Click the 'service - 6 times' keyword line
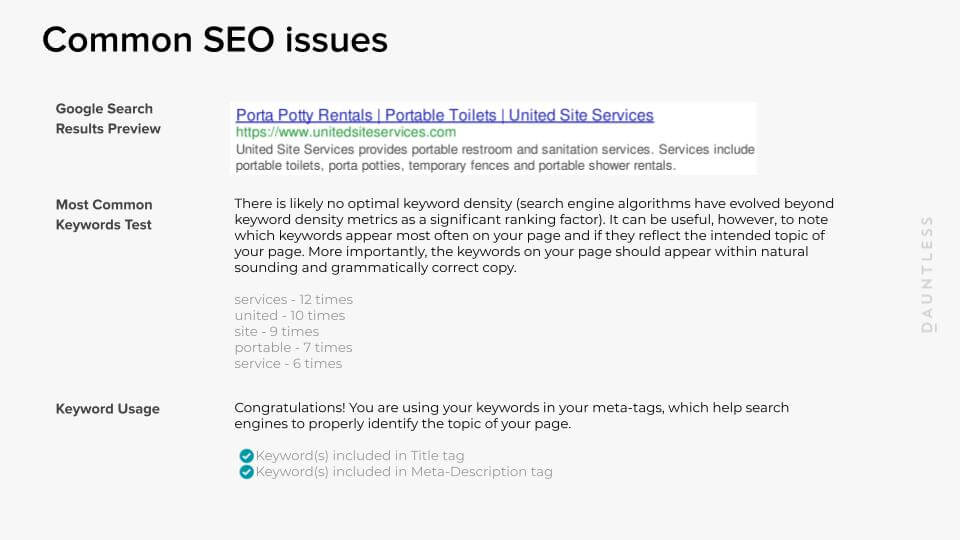Viewport: 960px width, 540px height. pos(288,364)
